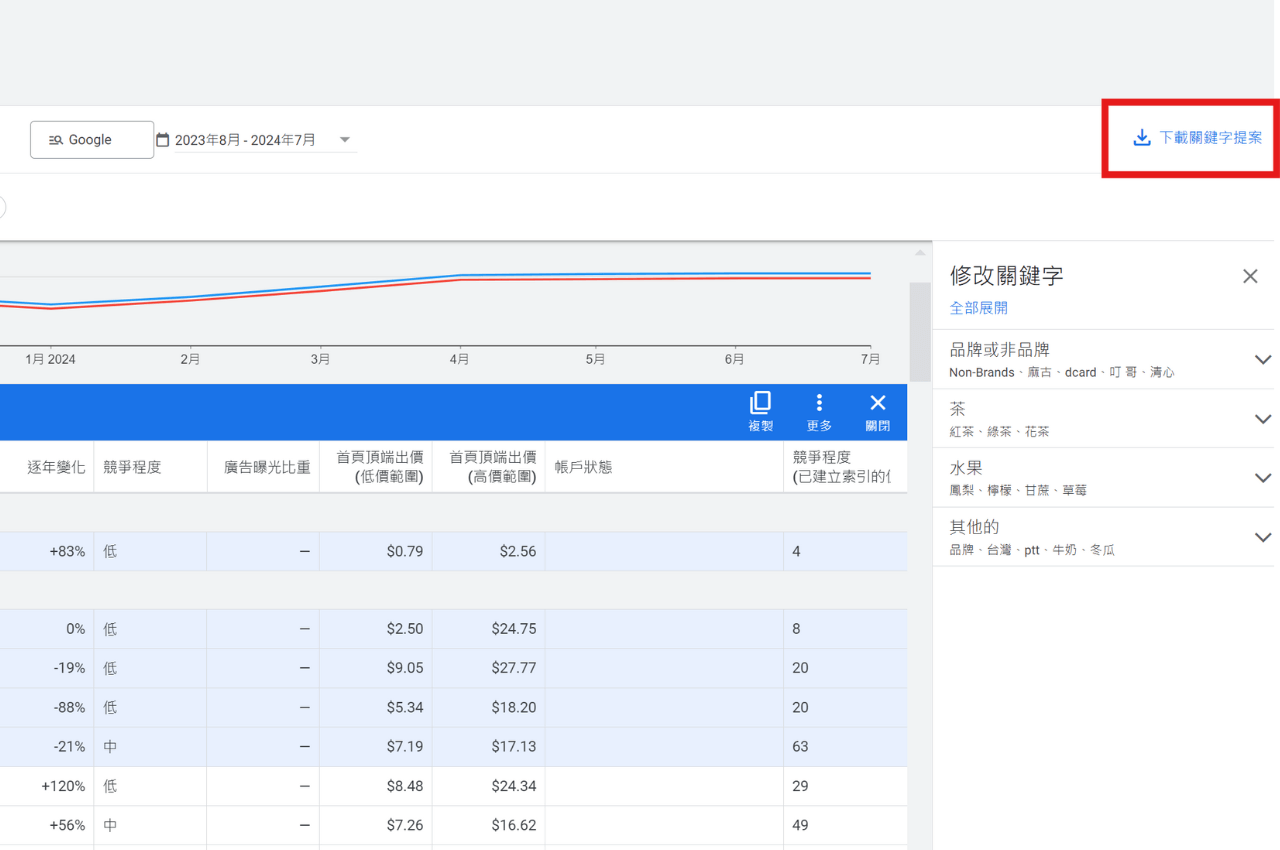The height and width of the screenshot is (850, 1280).
Task: Click the -21% year change cell
Action: pos(70,746)
